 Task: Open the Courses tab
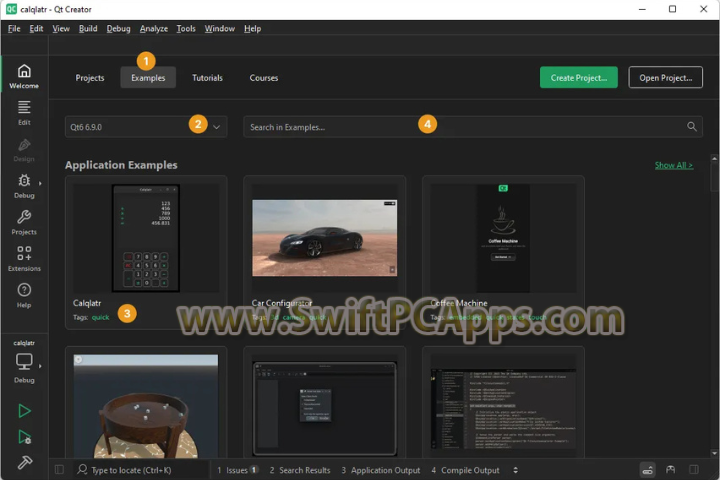(x=264, y=78)
